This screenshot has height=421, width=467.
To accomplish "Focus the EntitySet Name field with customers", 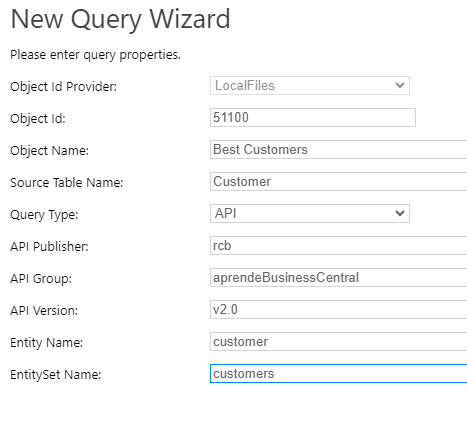I will [x=338, y=373].
